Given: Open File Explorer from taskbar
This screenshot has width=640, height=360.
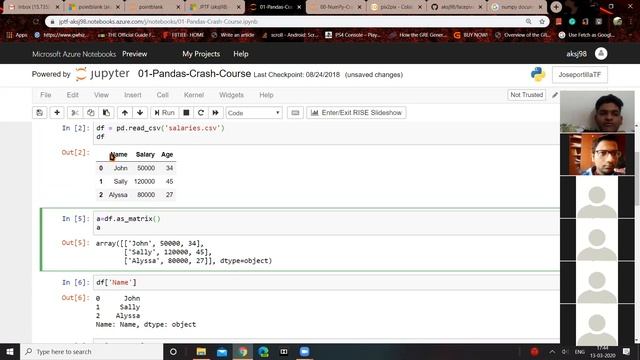Looking at the screenshot, I should 201,351.
